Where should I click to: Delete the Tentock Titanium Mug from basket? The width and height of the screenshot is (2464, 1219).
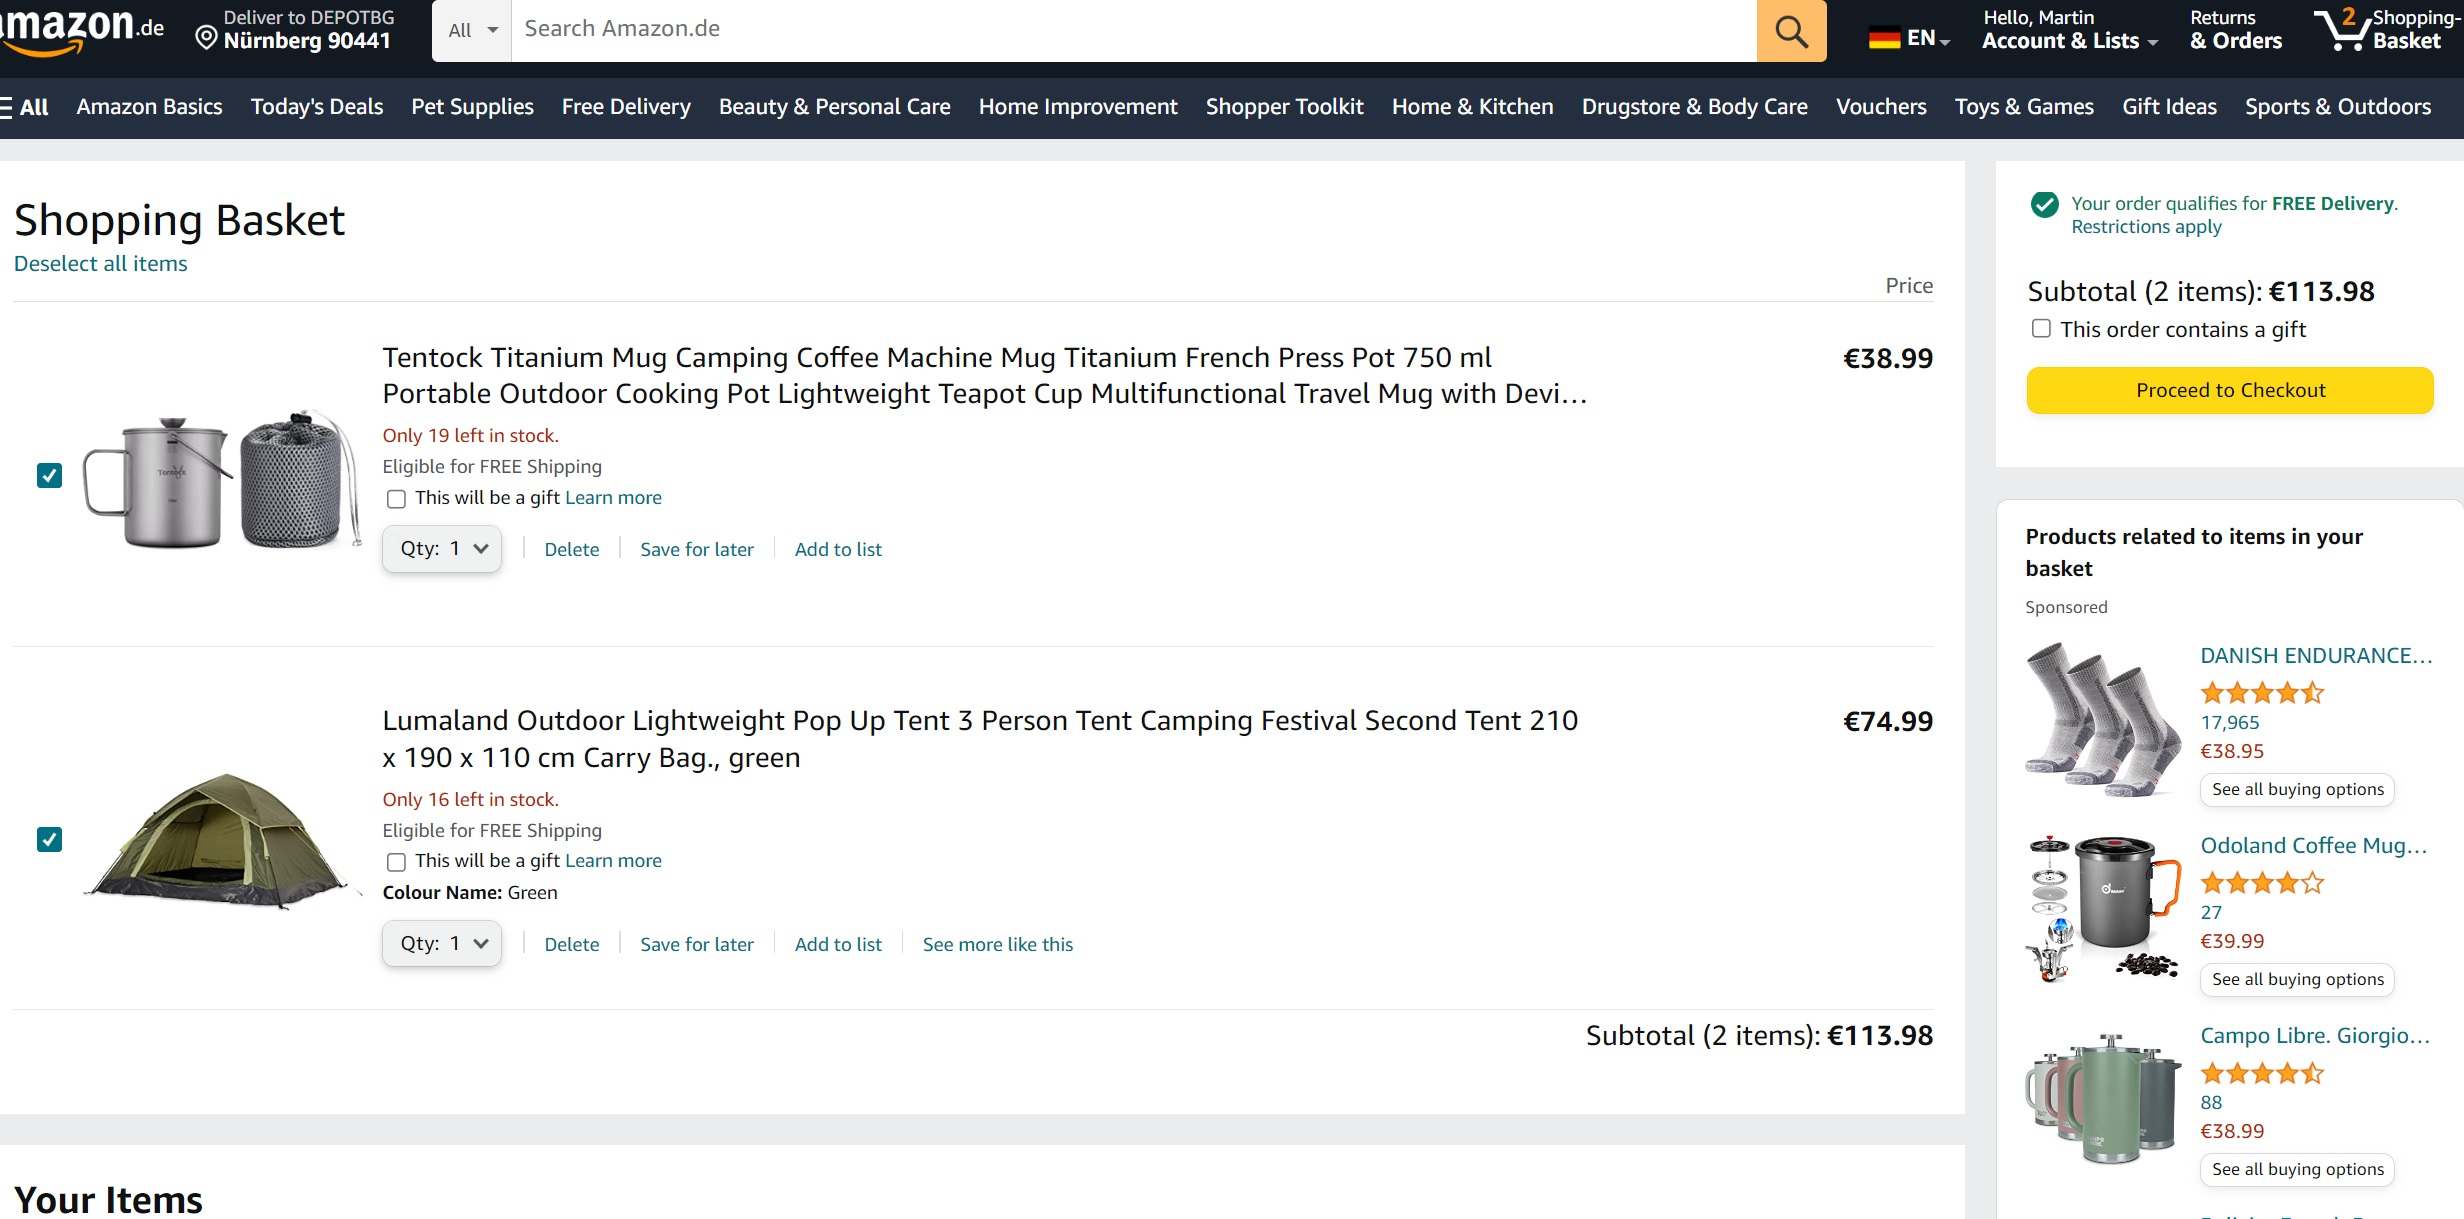coord(572,549)
